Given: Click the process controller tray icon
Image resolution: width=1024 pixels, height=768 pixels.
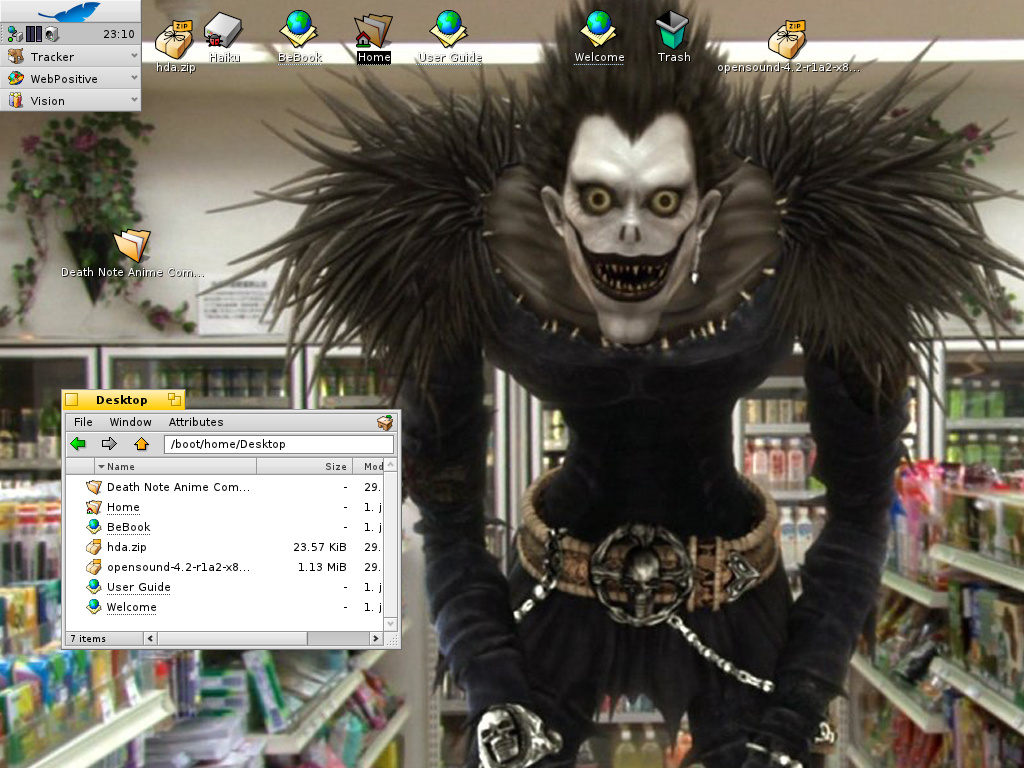Looking at the screenshot, I should (34, 34).
